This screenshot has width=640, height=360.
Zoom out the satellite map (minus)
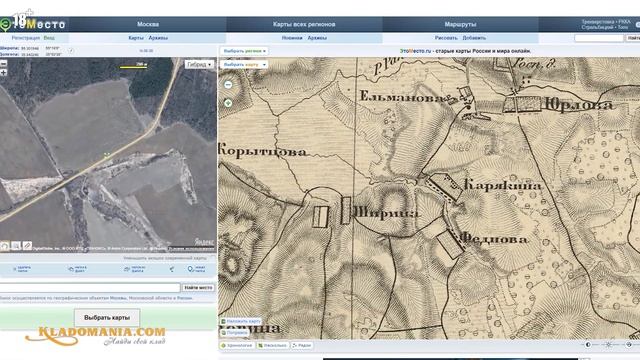(x=4, y=64)
